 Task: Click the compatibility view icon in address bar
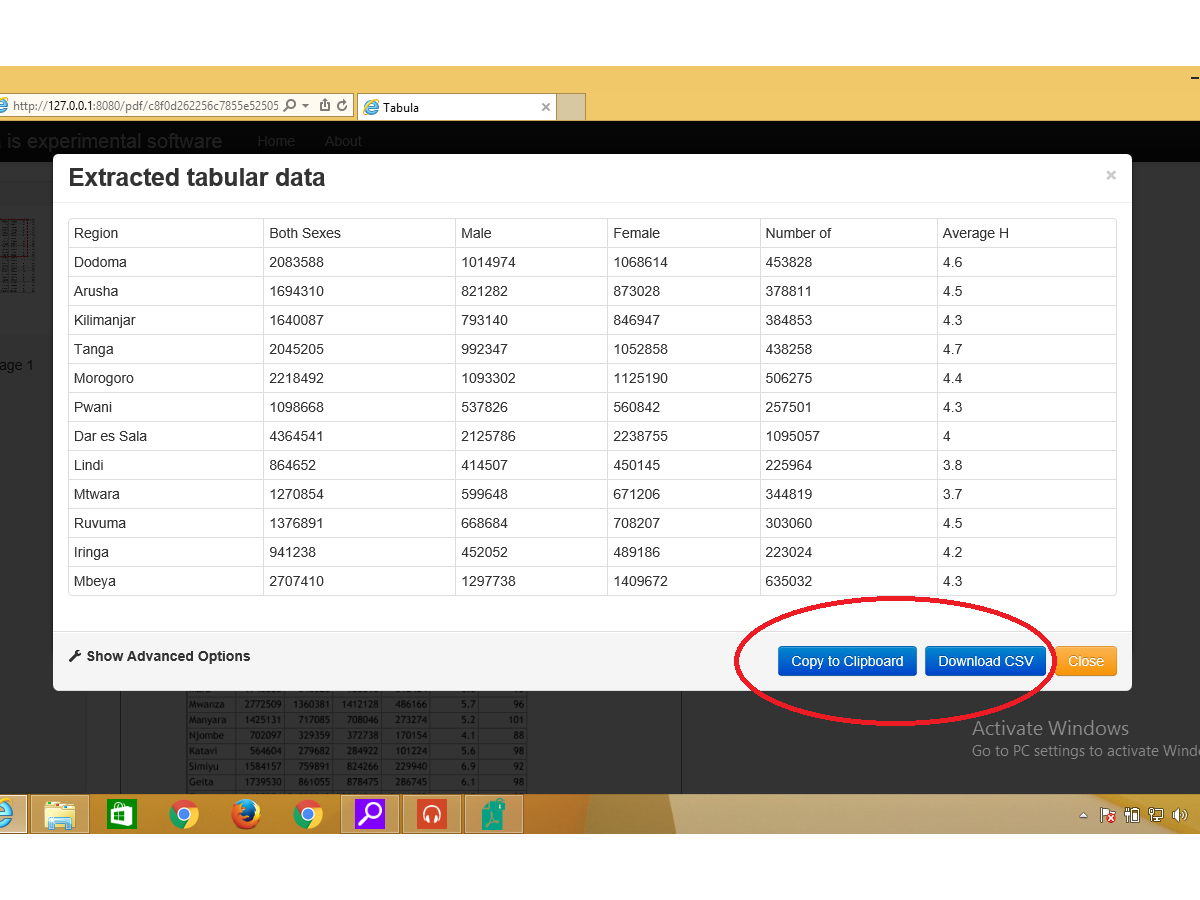(x=324, y=105)
